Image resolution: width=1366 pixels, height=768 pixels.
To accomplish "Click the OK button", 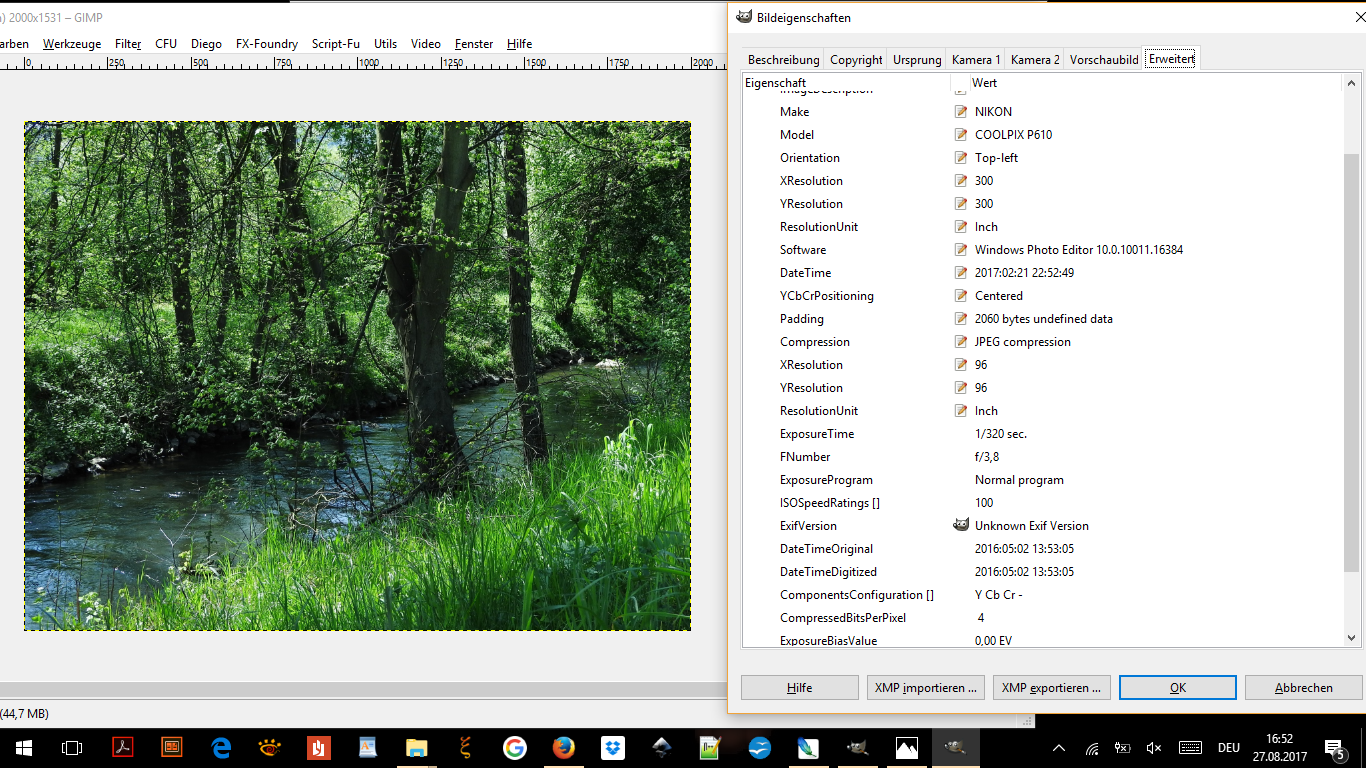I will (x=1177, y=688).
